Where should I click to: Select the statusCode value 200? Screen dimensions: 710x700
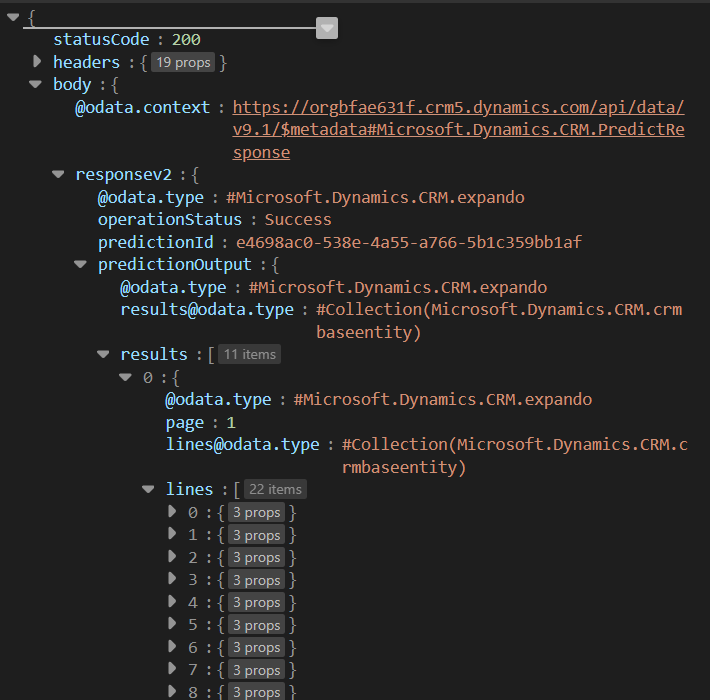tap(185, 40)
